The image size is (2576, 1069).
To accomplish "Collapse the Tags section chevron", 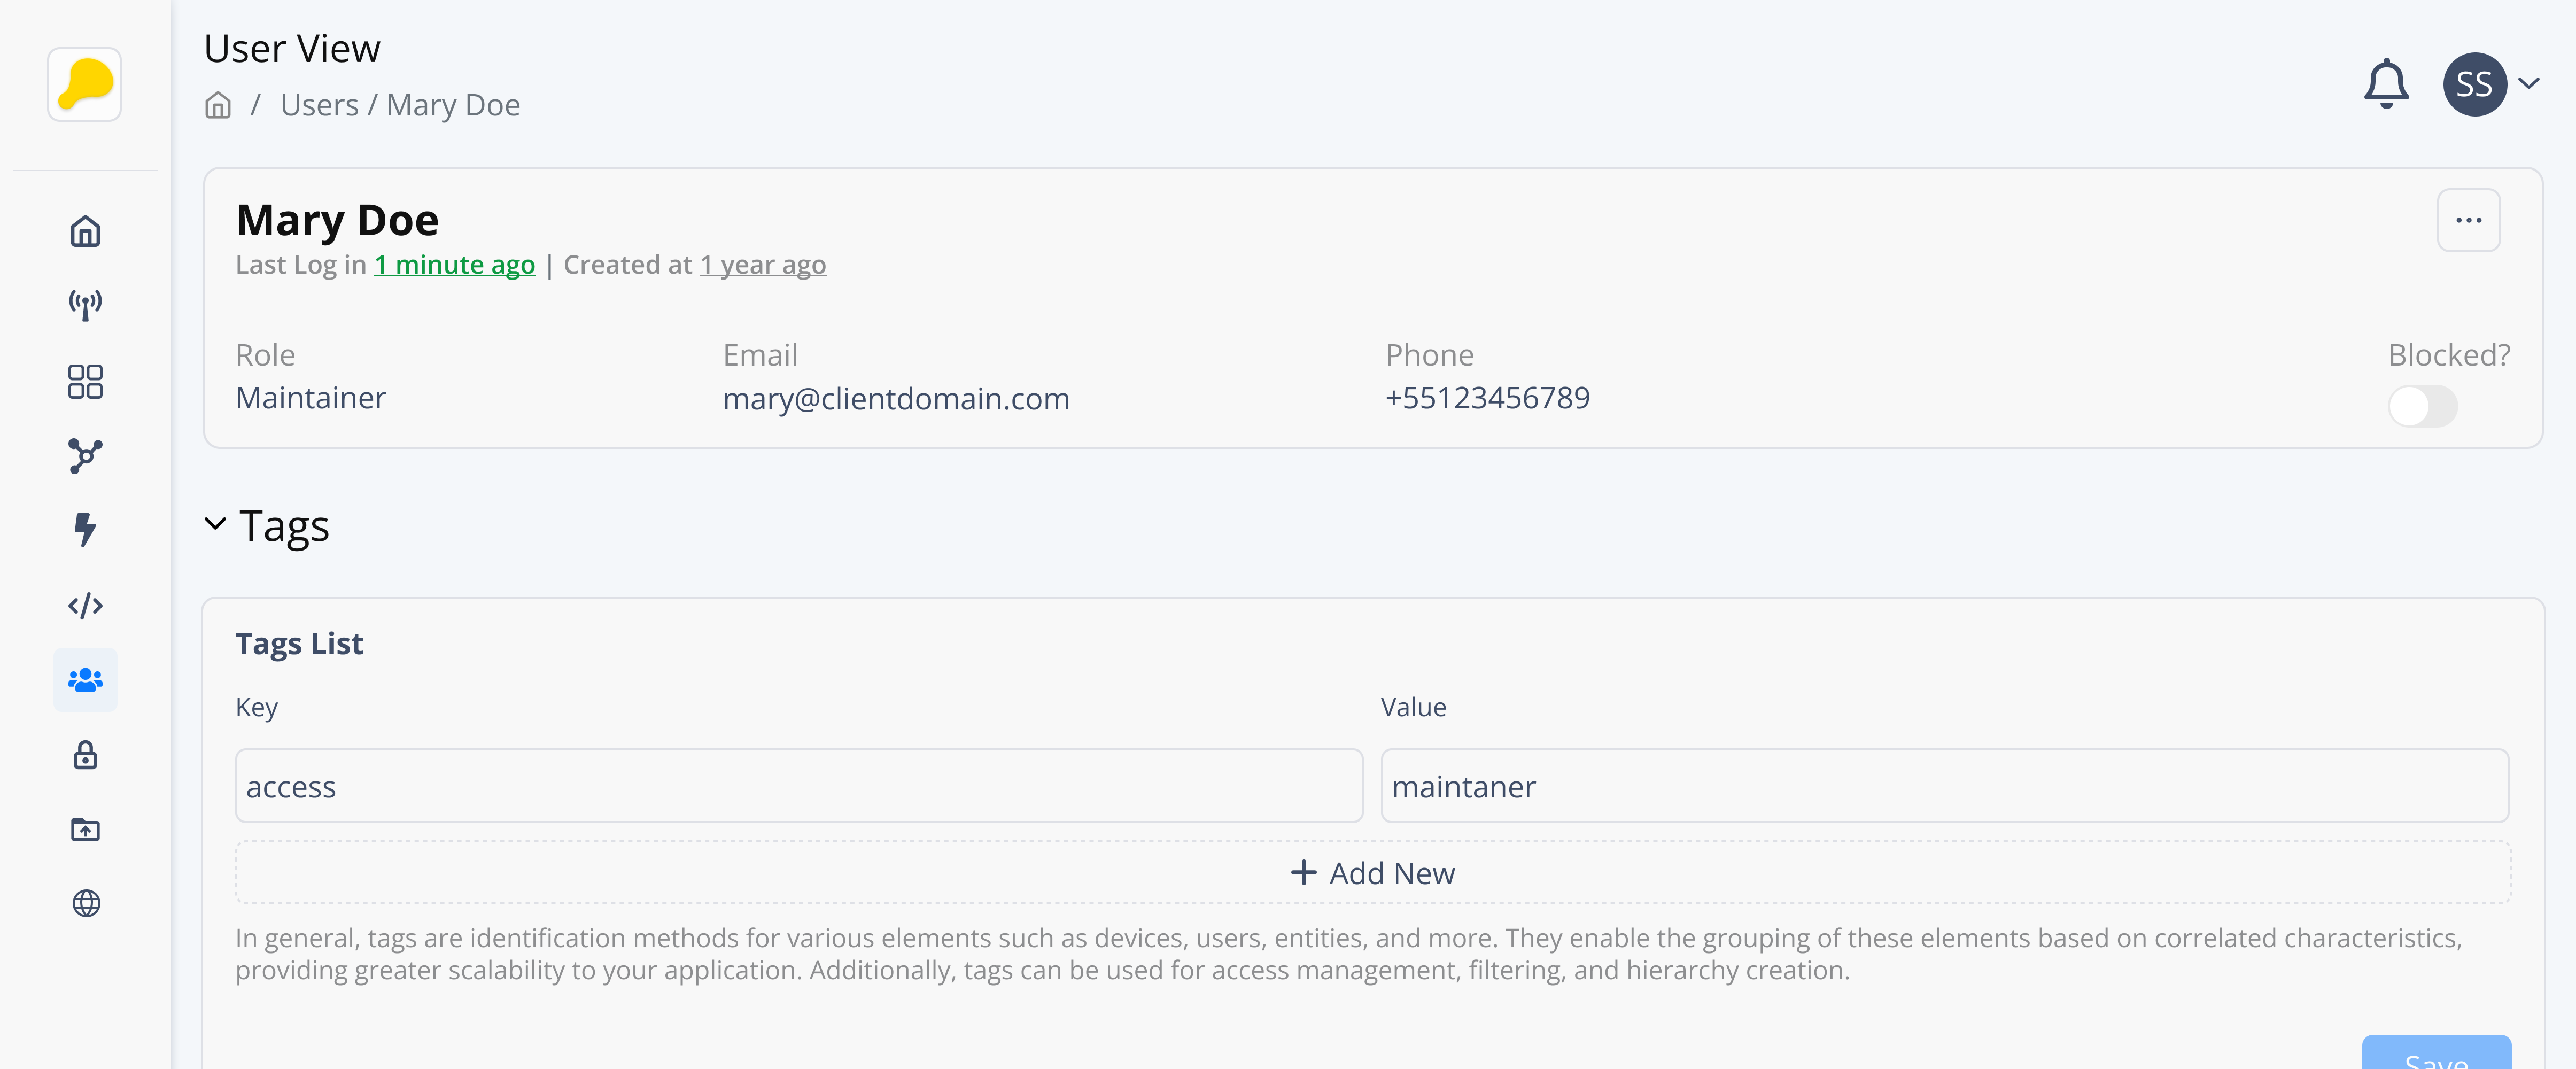I will (215, 524).
